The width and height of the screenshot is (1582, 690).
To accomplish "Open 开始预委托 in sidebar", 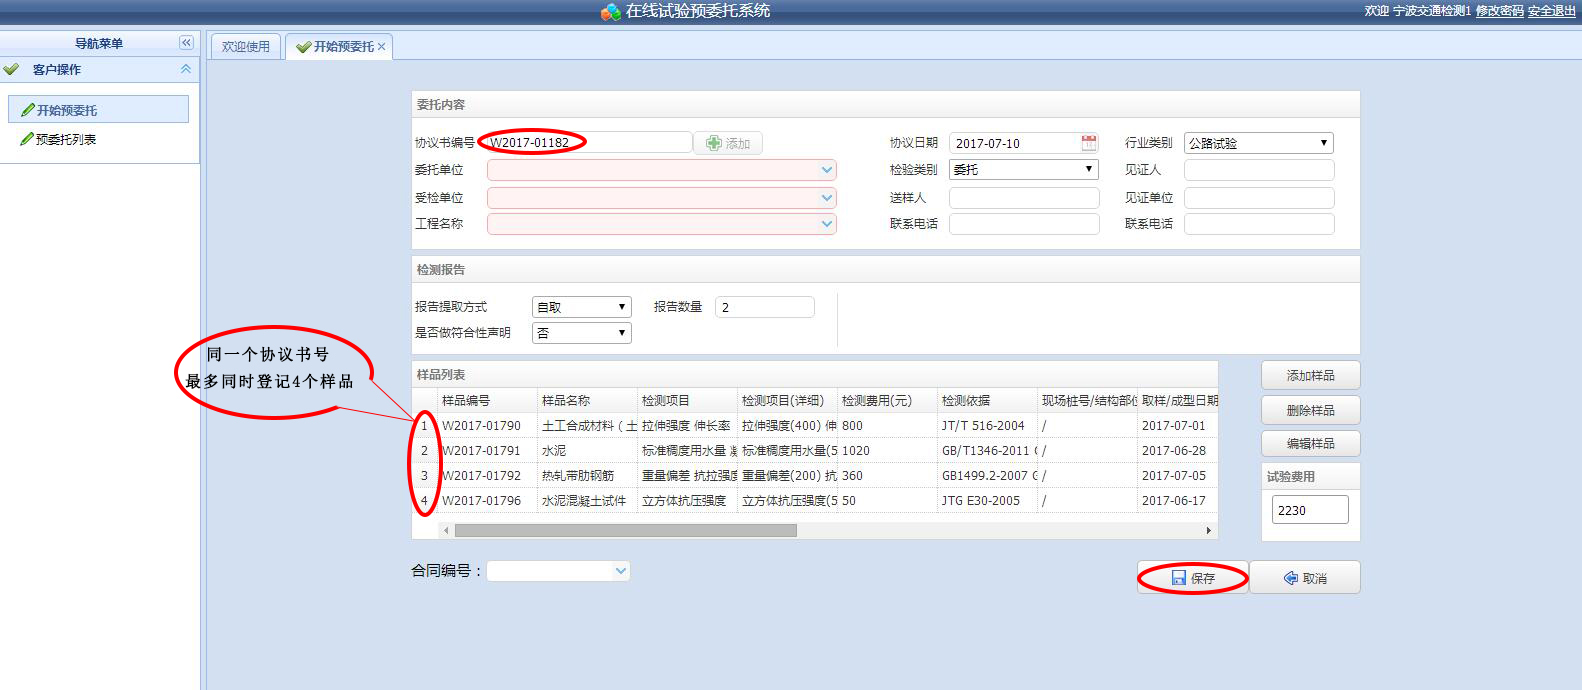I will pos(67,110).
